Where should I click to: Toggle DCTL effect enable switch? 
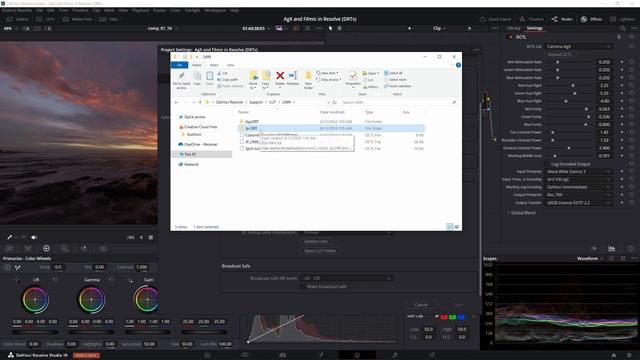click(x=510, y=37)
